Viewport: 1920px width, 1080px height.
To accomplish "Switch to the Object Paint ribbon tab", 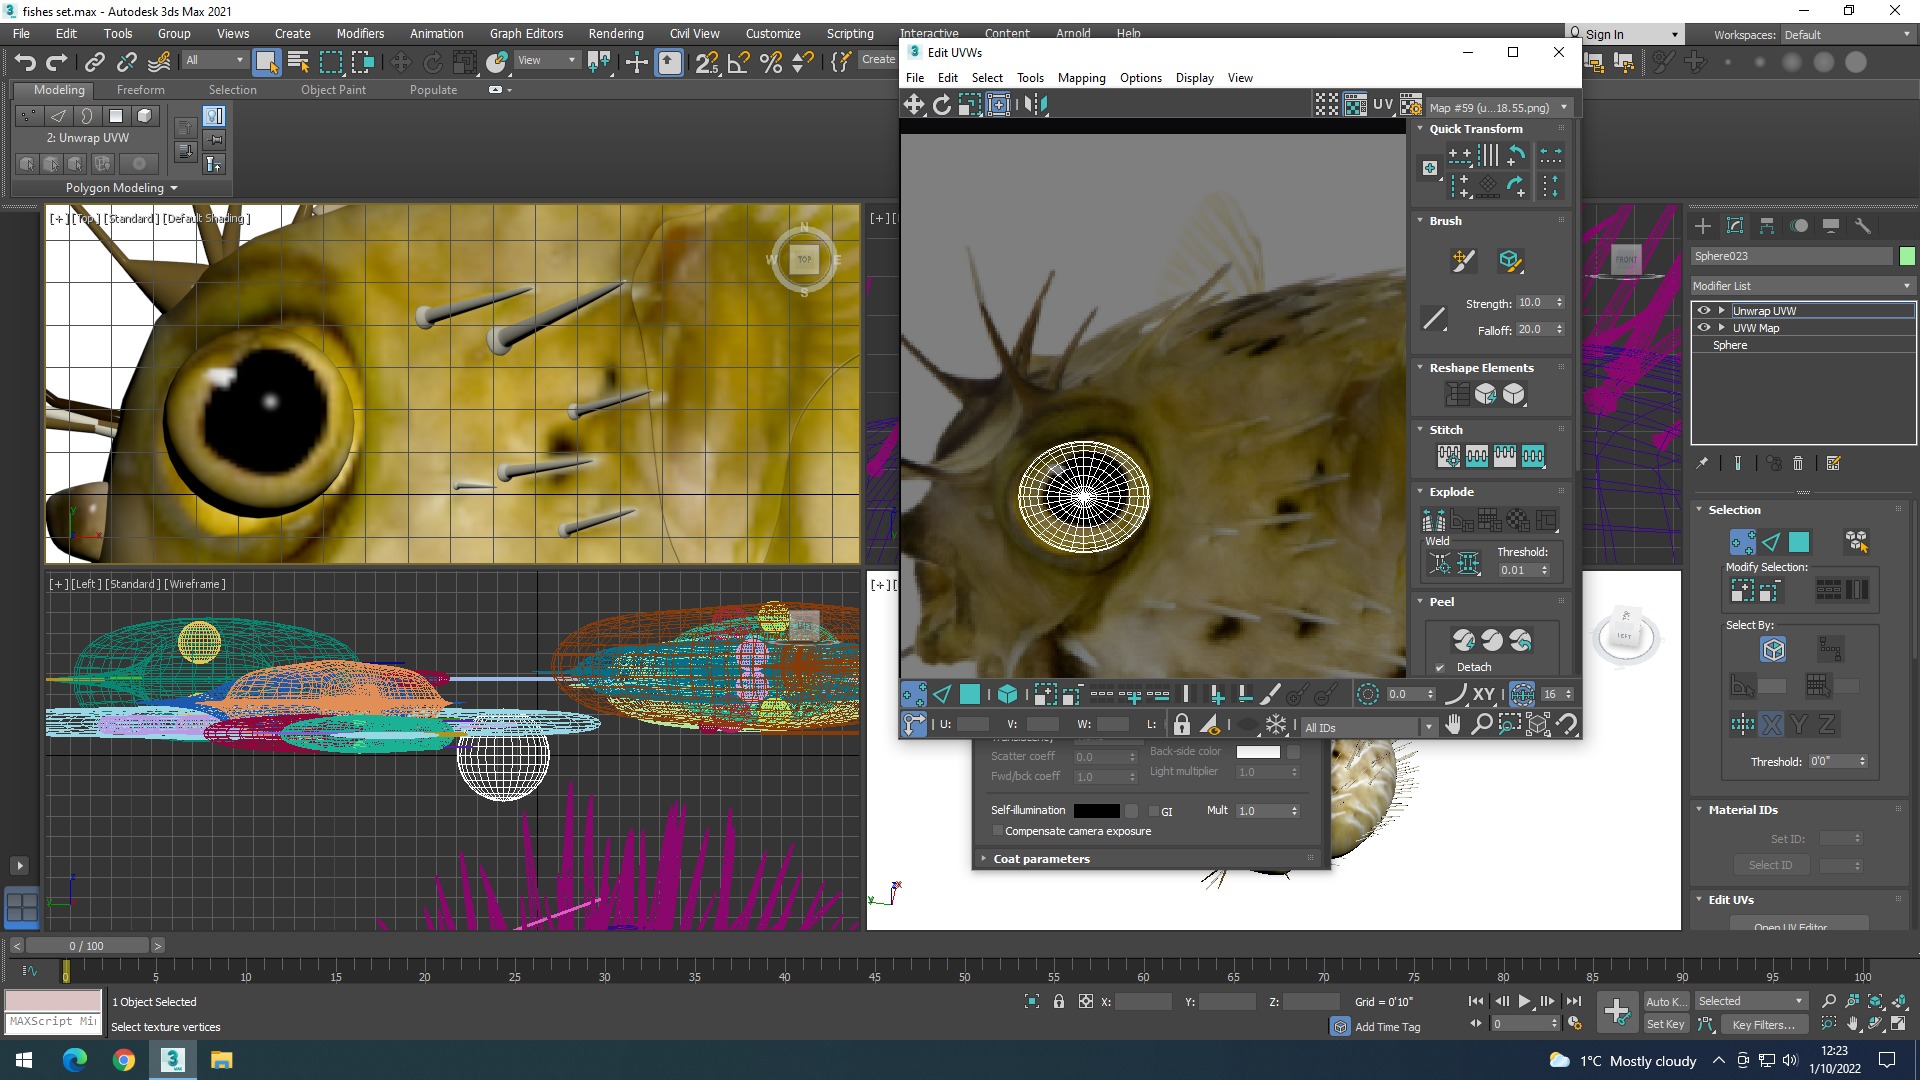I will pos(333,89).
